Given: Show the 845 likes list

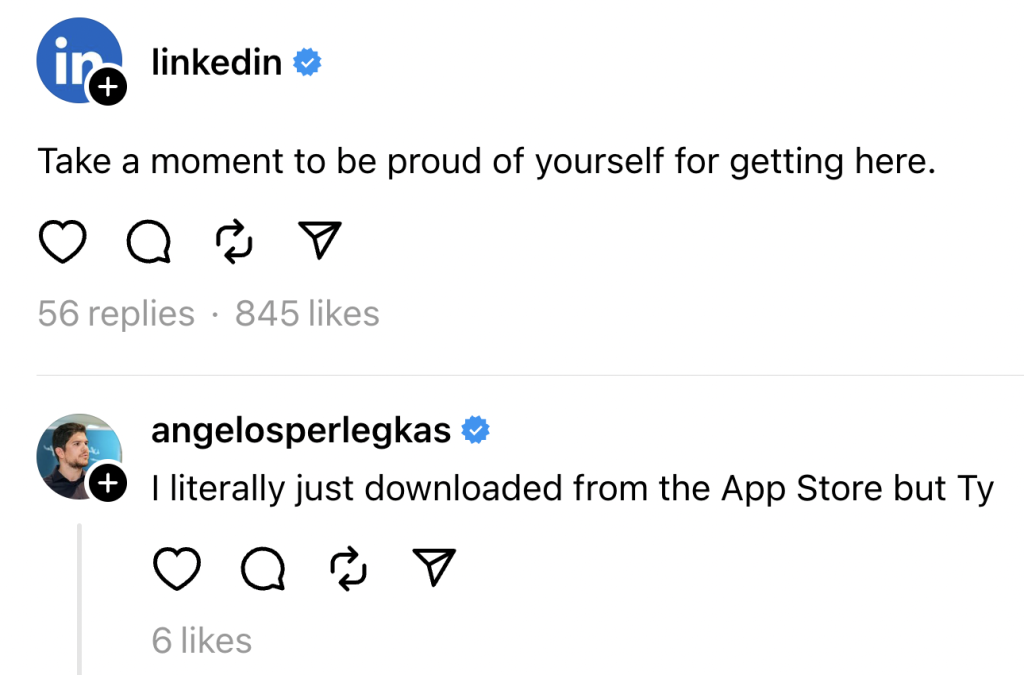Looking at the screenshot, I should (307, 314).
